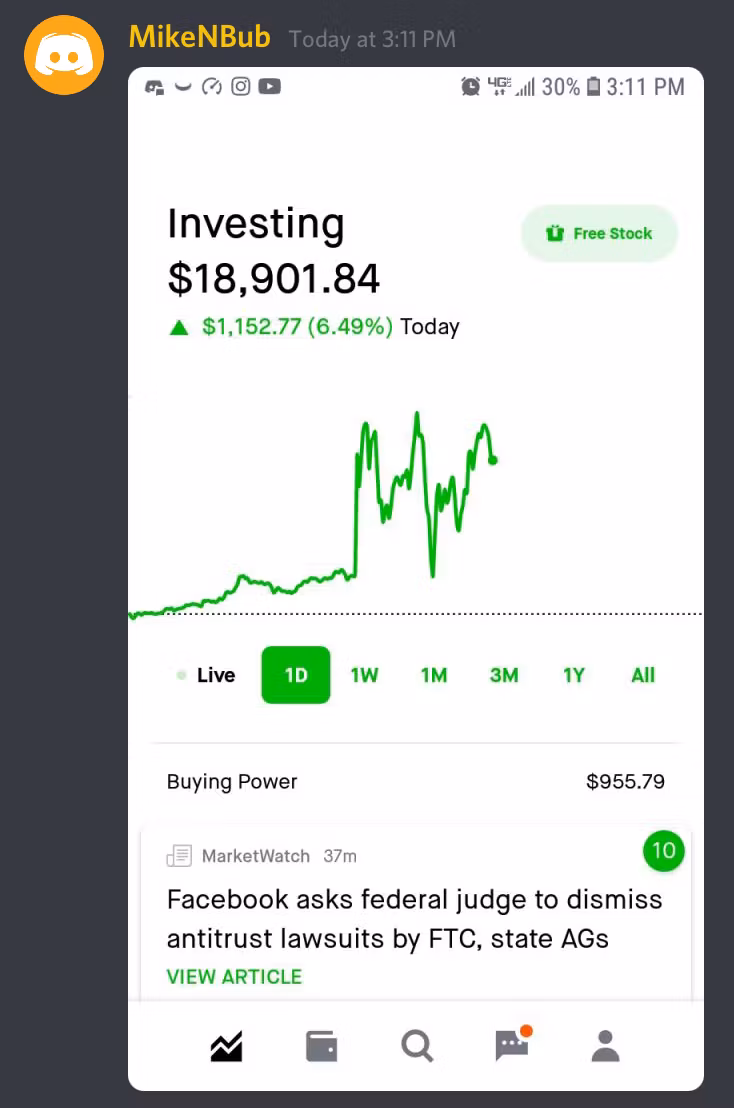Toggle the Live chart view
The image size is (734, 1108).
206,675
